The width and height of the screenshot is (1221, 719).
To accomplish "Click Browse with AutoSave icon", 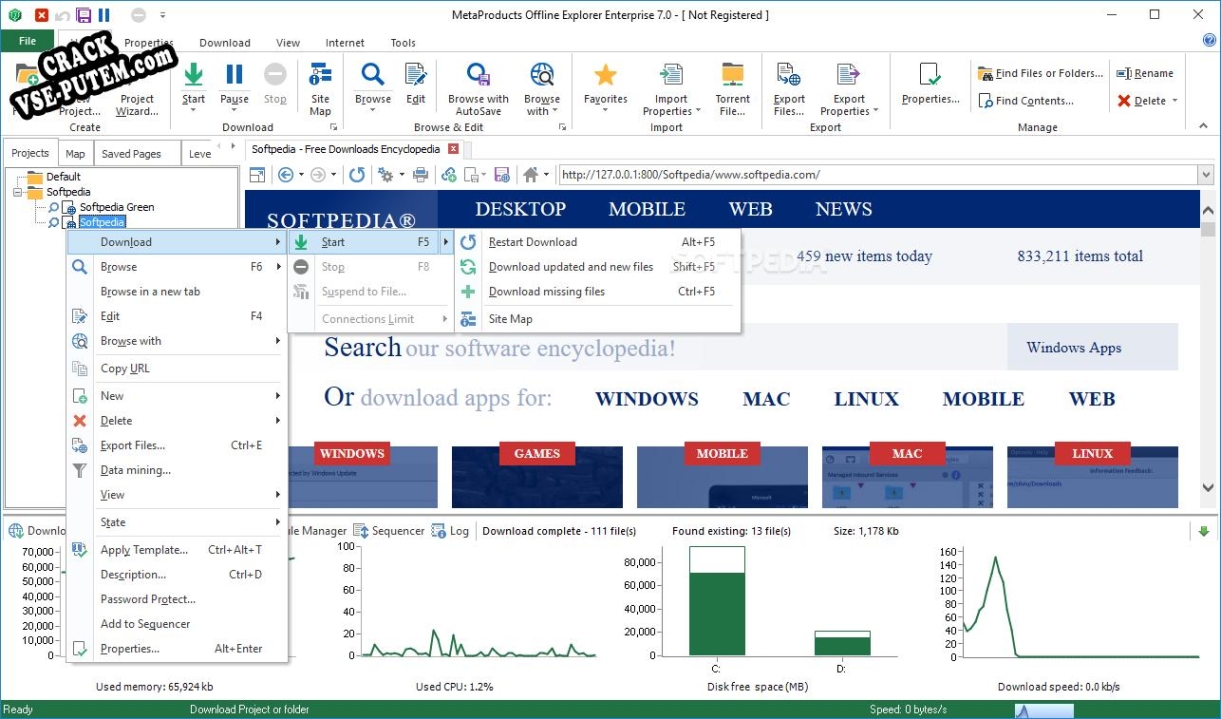I will tap(478, 76).
